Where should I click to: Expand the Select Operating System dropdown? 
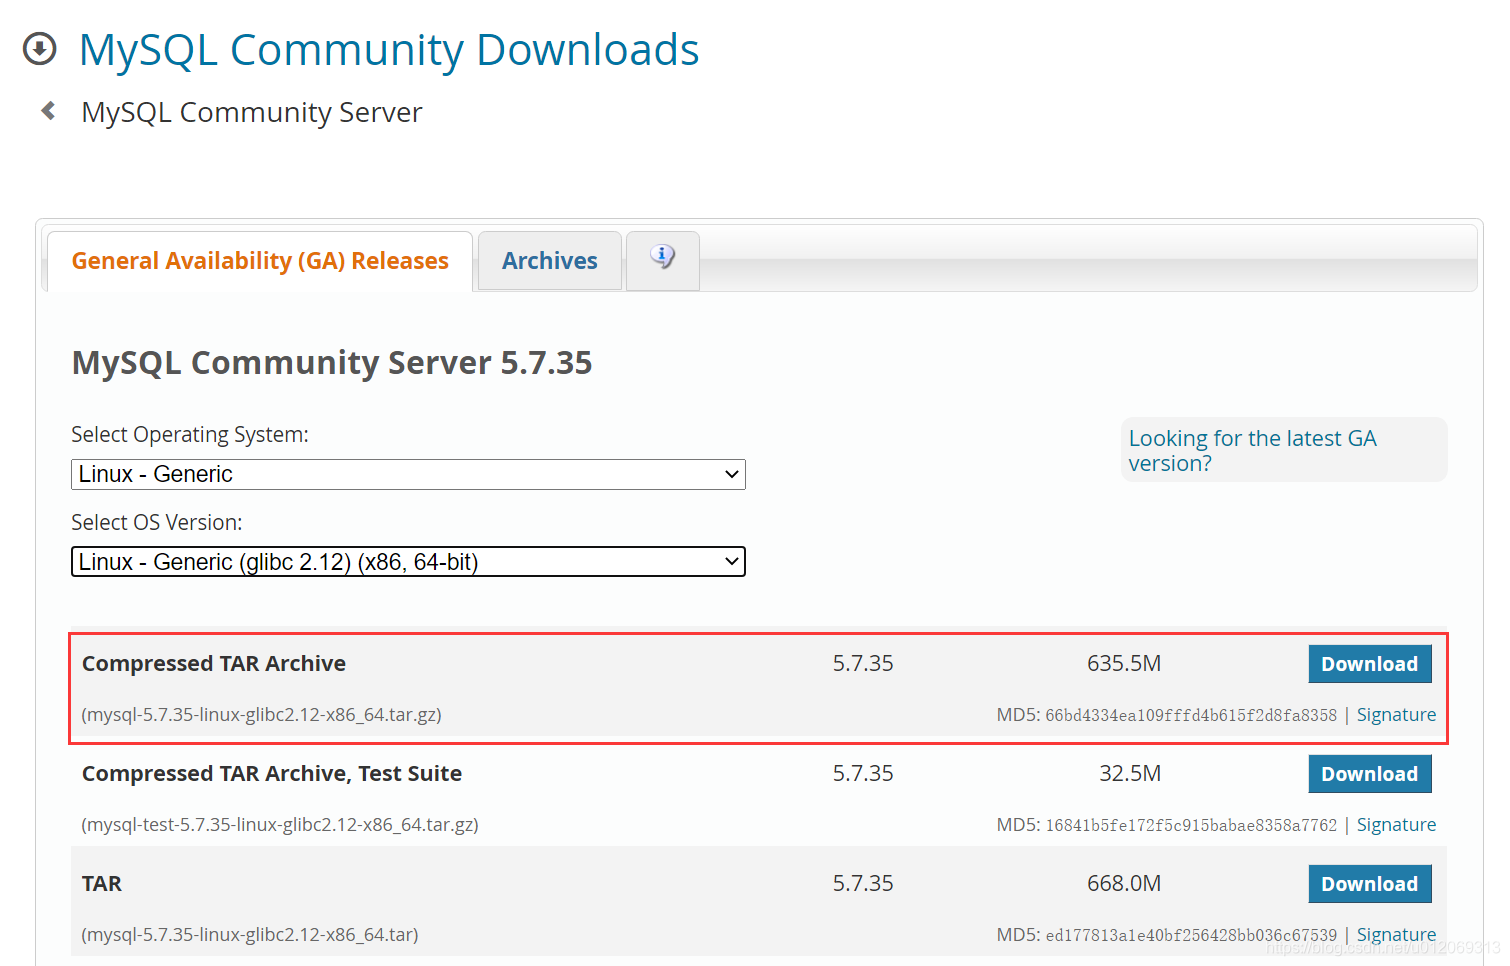(408, 474)
